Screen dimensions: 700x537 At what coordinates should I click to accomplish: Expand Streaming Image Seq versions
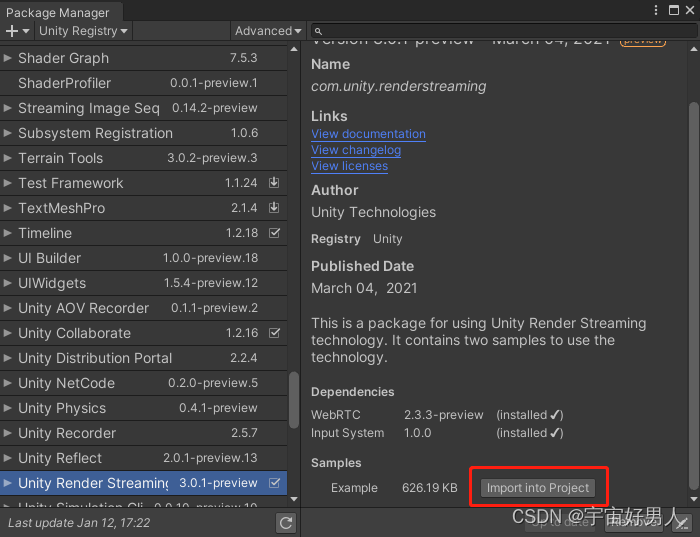(7, 108)
